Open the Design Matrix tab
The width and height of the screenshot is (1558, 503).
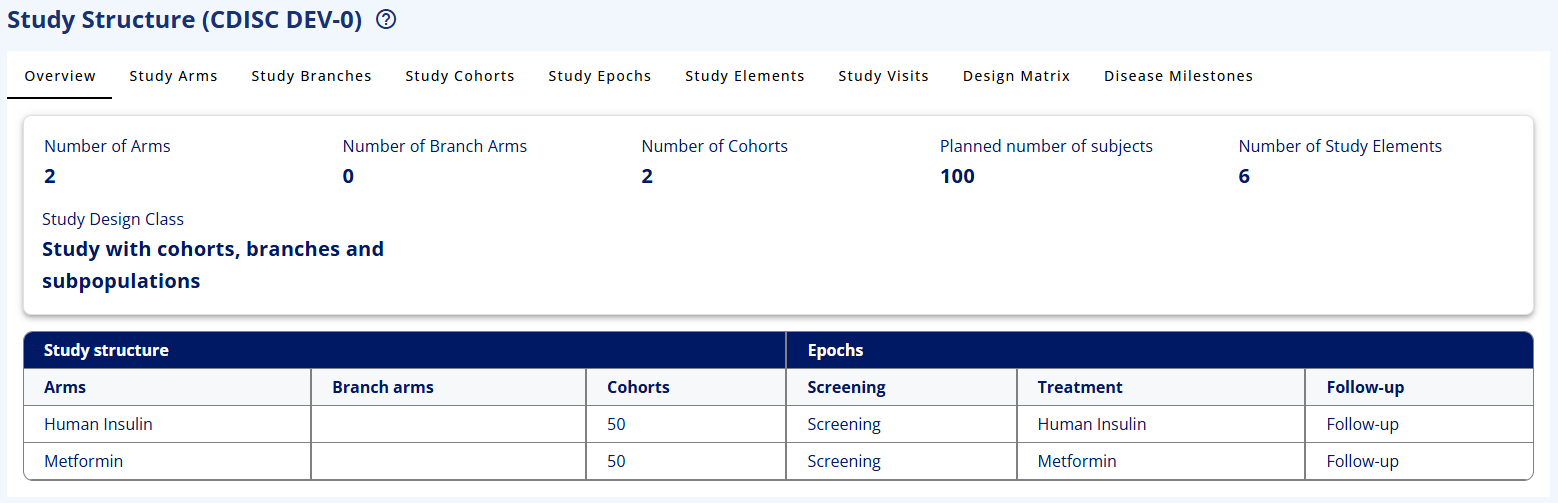point(1016,76)
